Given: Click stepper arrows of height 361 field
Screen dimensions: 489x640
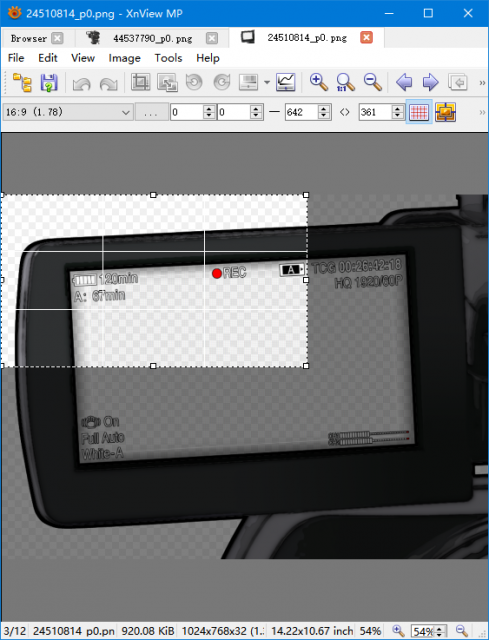Looking at the screenshot, I should (x=398, y=112).
